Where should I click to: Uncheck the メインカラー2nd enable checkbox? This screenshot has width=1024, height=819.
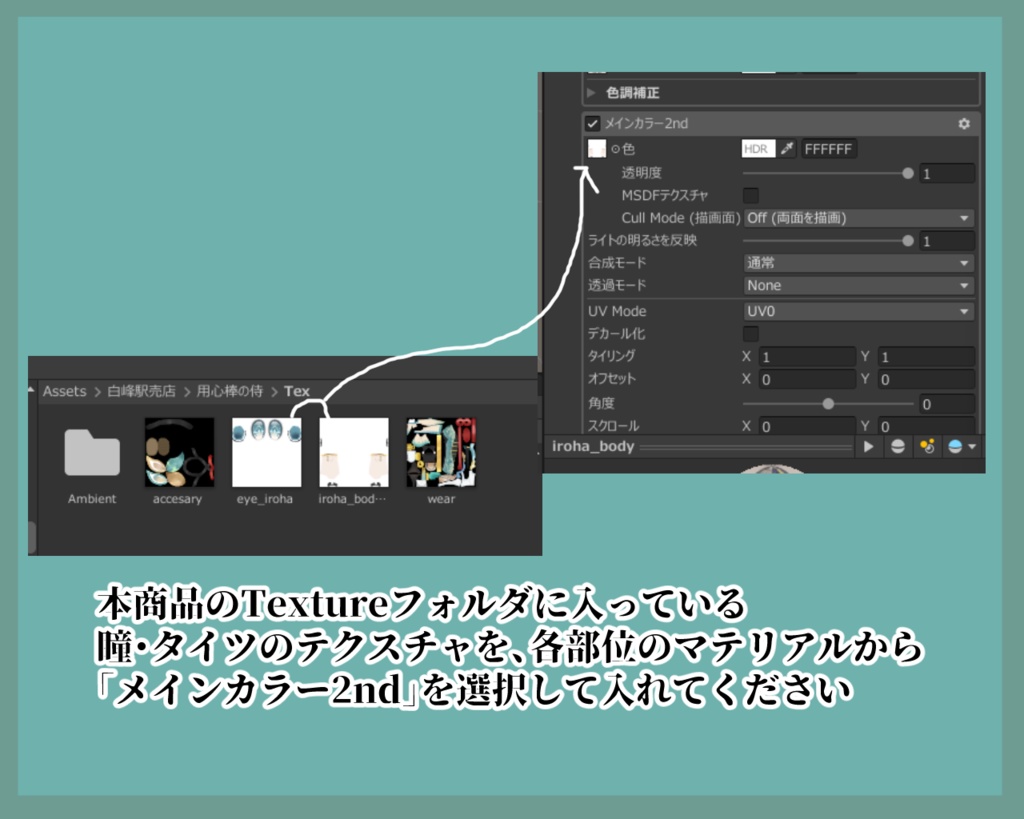click(590, 124)
